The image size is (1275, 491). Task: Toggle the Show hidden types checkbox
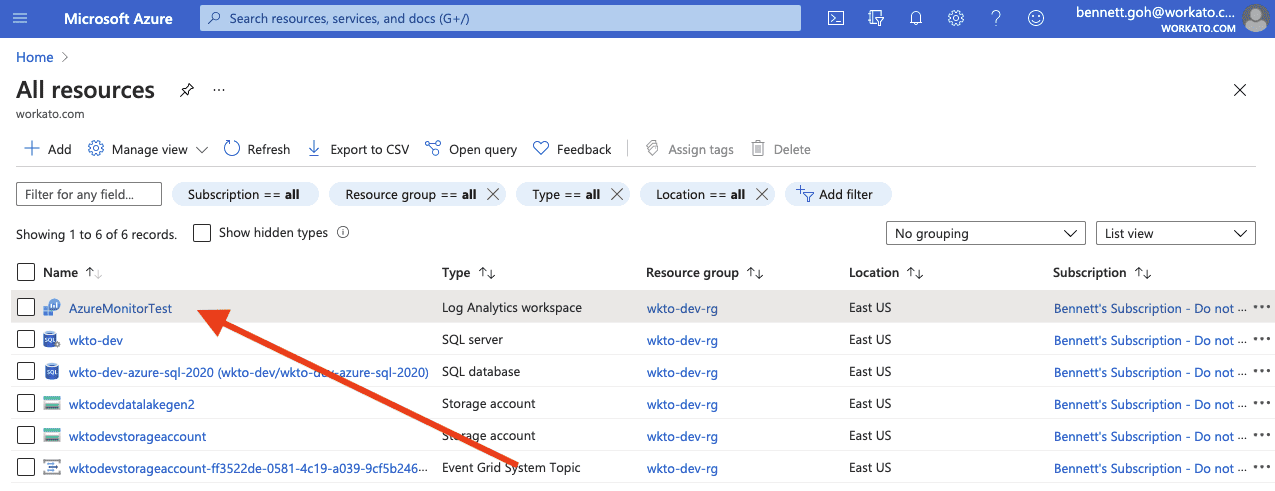[x=202, y=233]
